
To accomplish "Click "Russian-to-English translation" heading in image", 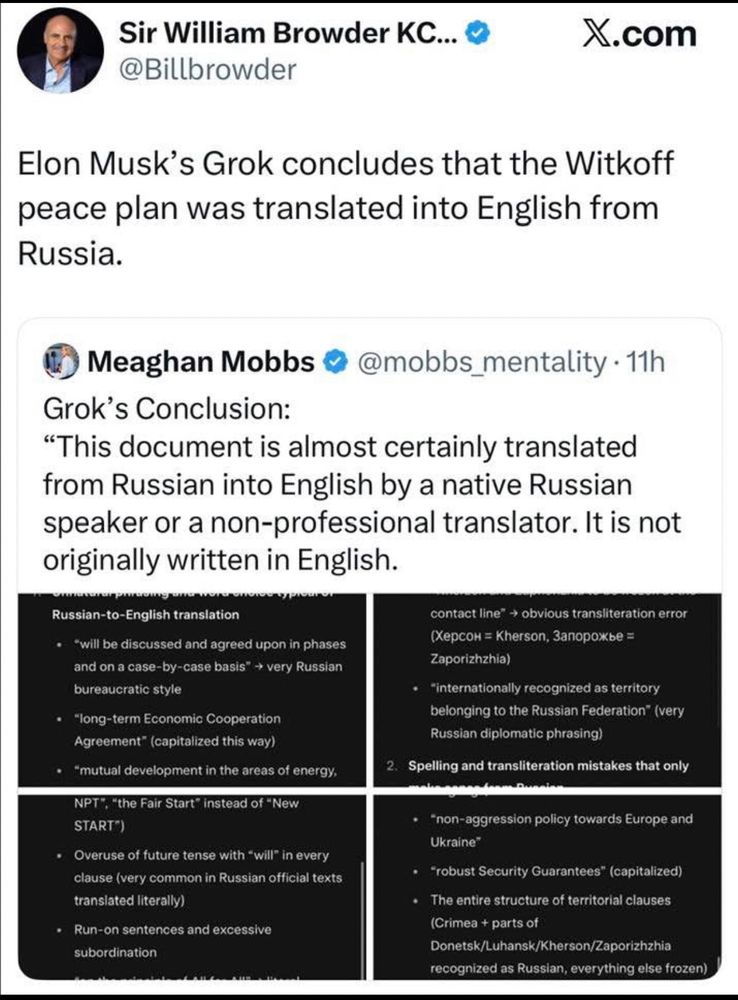I will point(145,614).
